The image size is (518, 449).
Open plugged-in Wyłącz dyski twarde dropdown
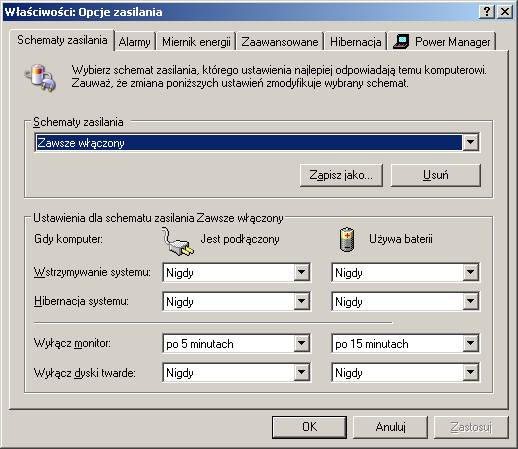click(237, 373)
